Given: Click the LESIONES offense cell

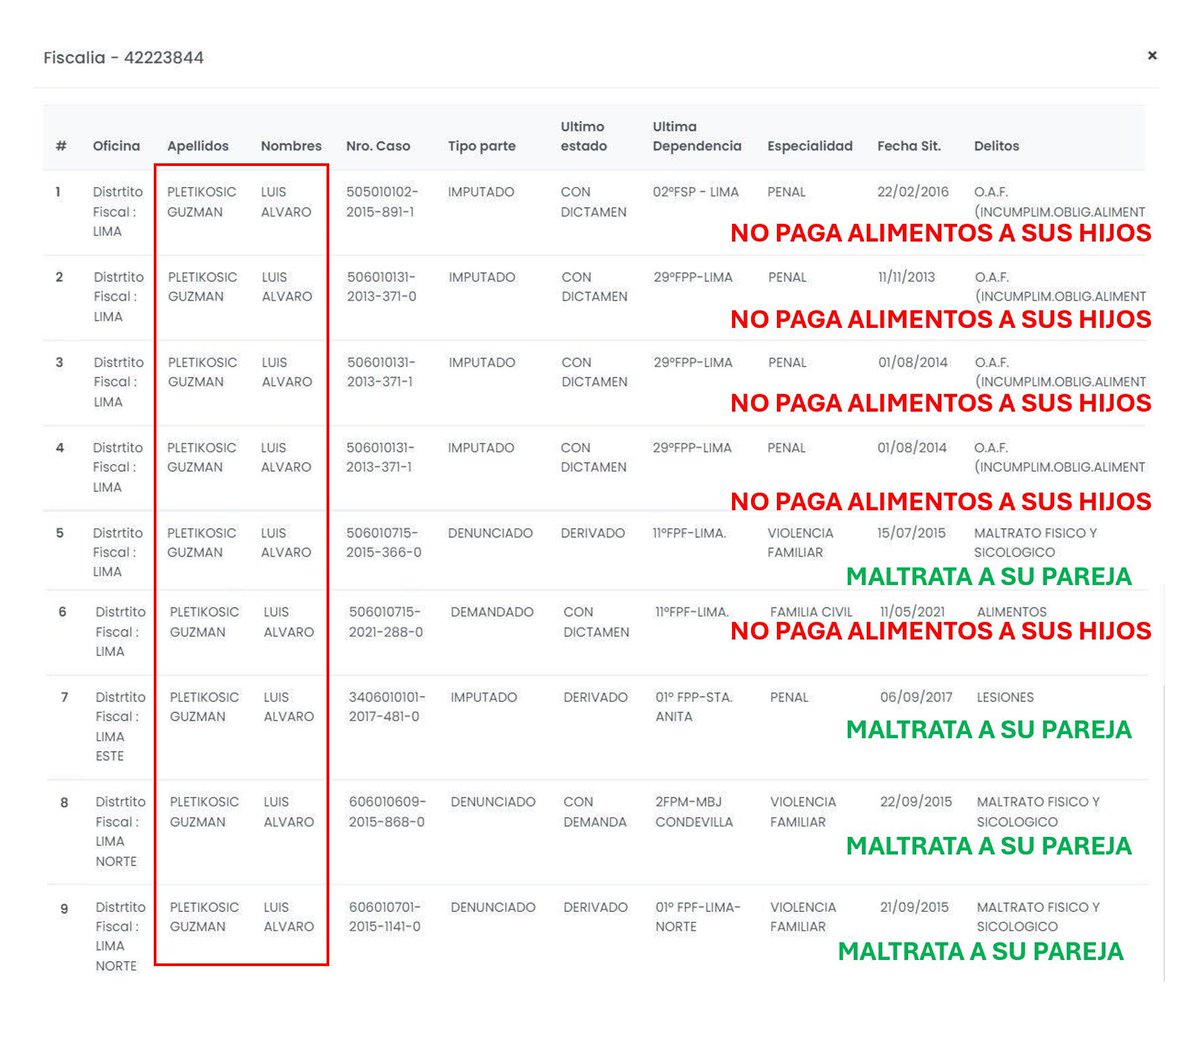Looking at the screenshot, I should click(1005, 697).
